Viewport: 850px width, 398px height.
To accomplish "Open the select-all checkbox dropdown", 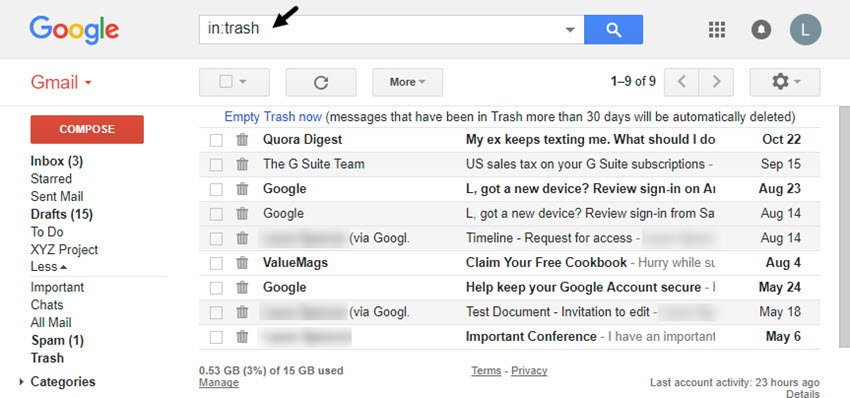I will coord(234,82).
